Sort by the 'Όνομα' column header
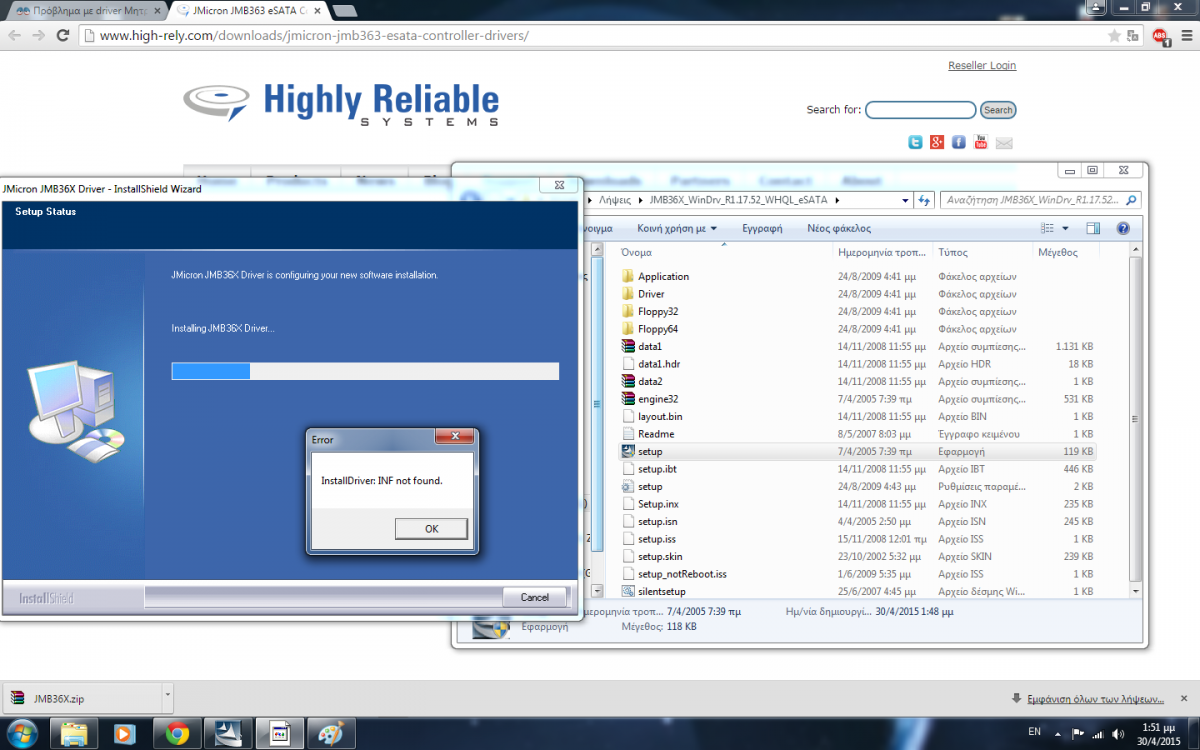 pos(724,253)
